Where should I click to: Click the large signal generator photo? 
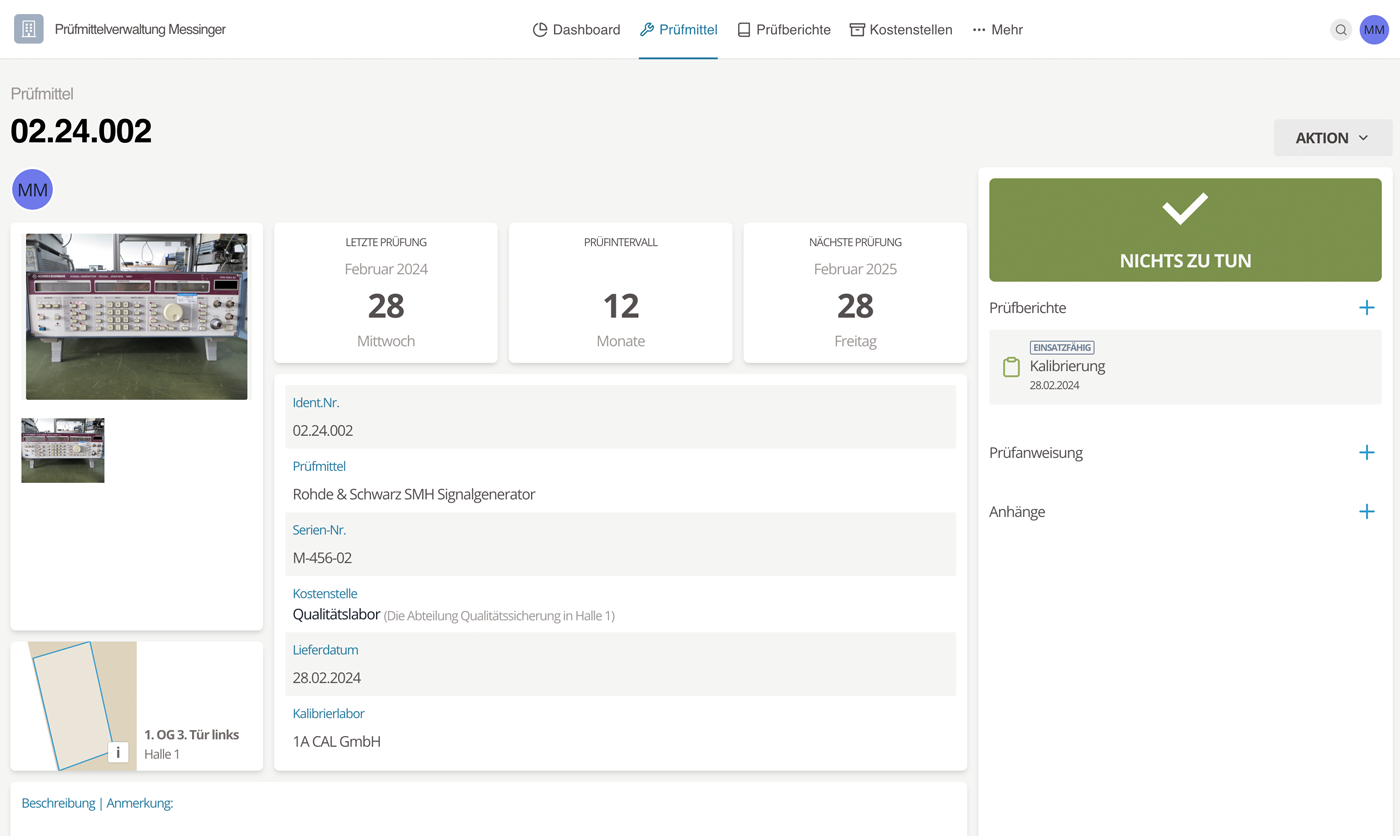pyautogui.click(x=137, y=317)
